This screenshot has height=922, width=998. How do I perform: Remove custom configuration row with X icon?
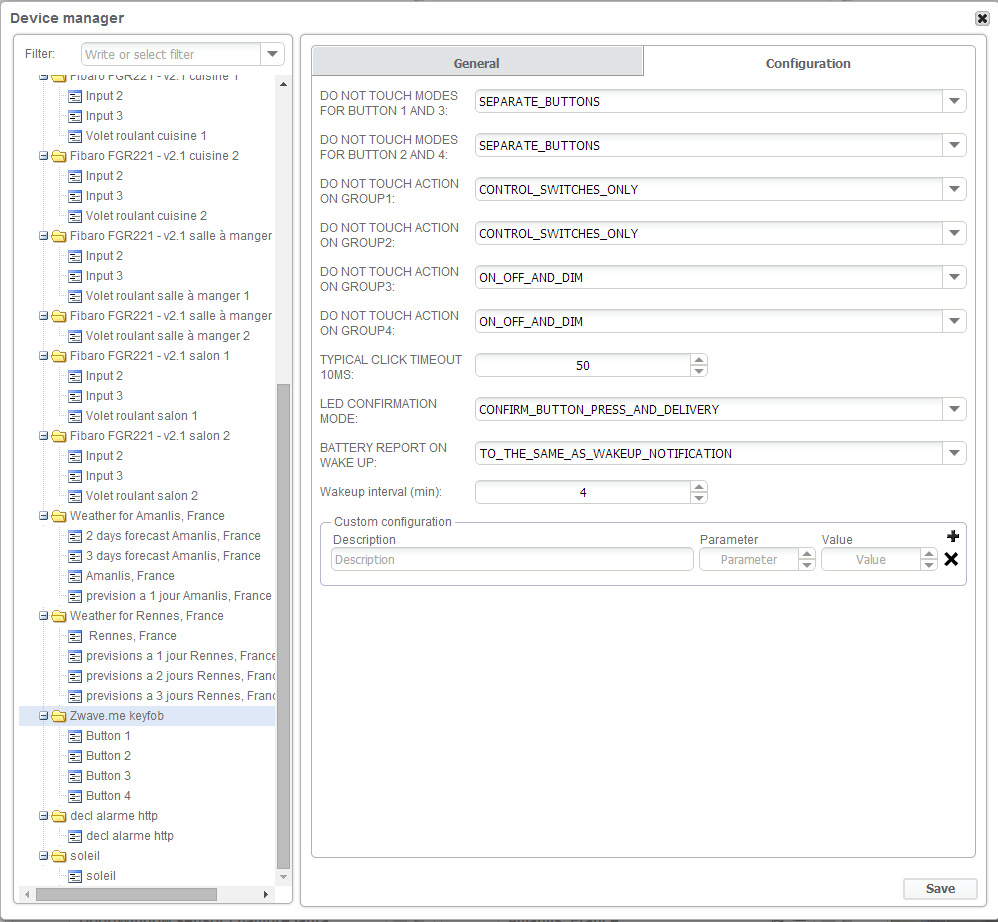(952, 559)
